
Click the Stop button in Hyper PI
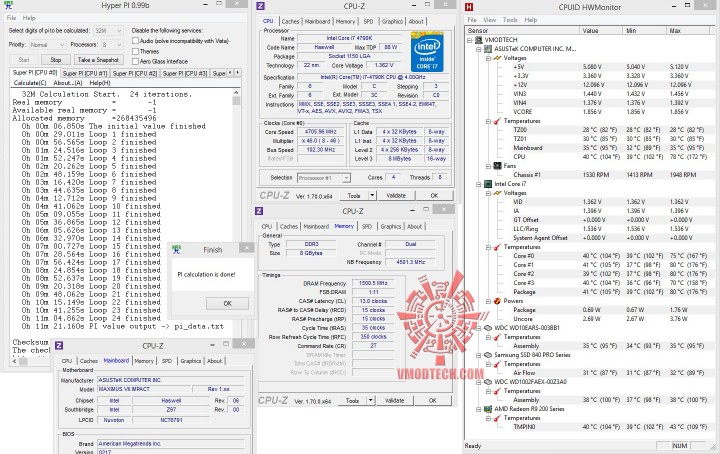[56, 60]
